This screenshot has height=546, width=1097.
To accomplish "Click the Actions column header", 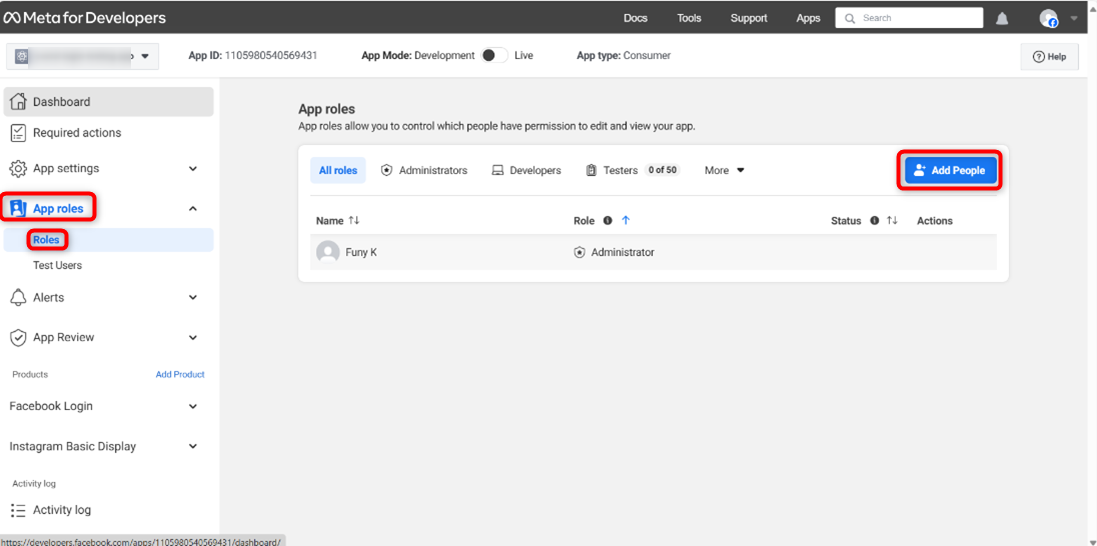I will (935, 220).
